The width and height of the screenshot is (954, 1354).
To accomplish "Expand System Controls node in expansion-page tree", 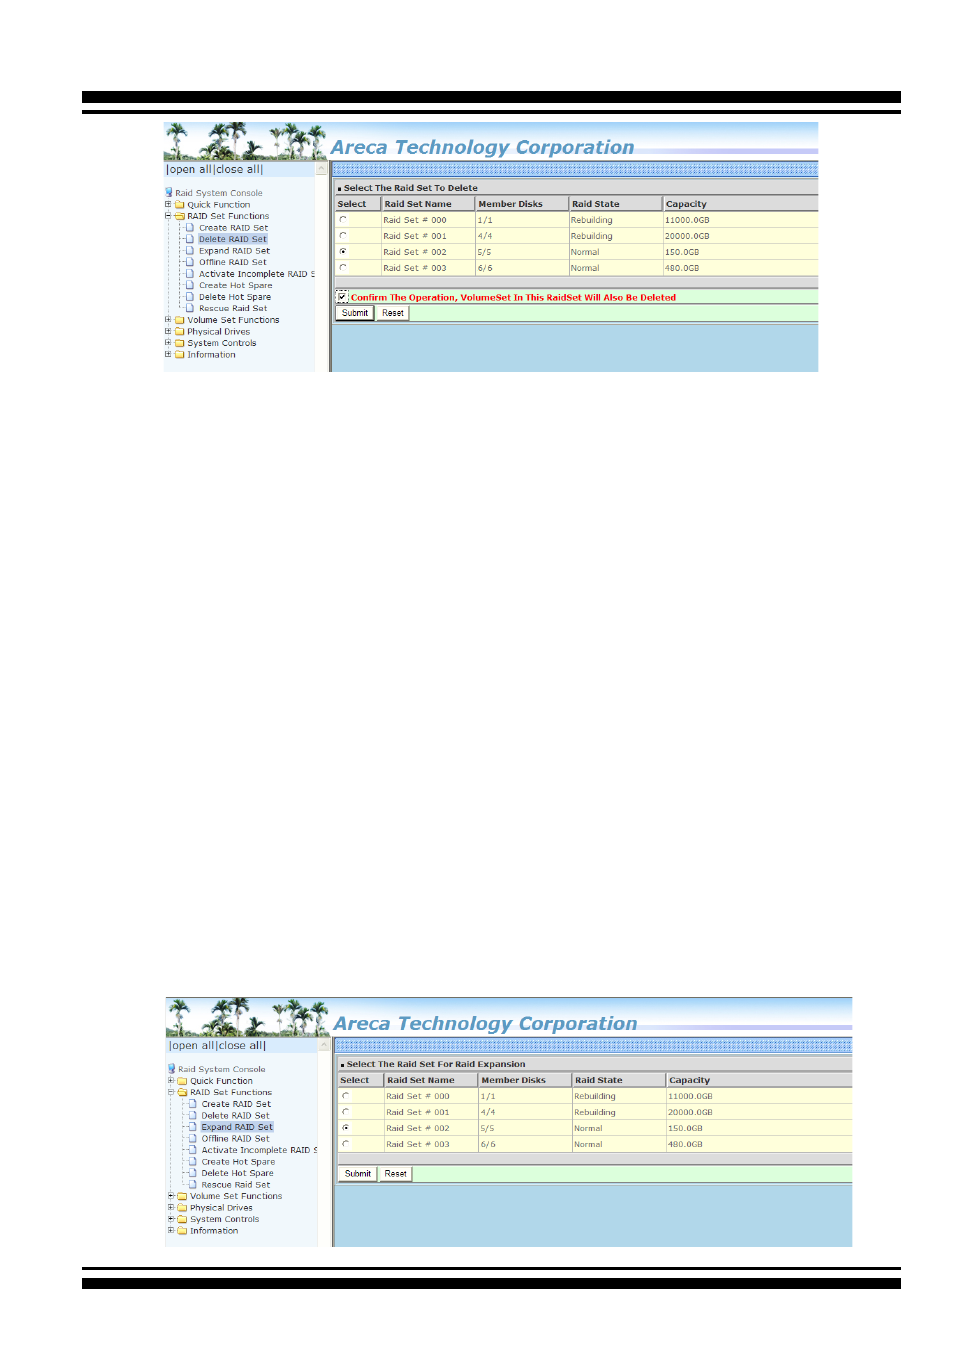I will [171, 1219].
